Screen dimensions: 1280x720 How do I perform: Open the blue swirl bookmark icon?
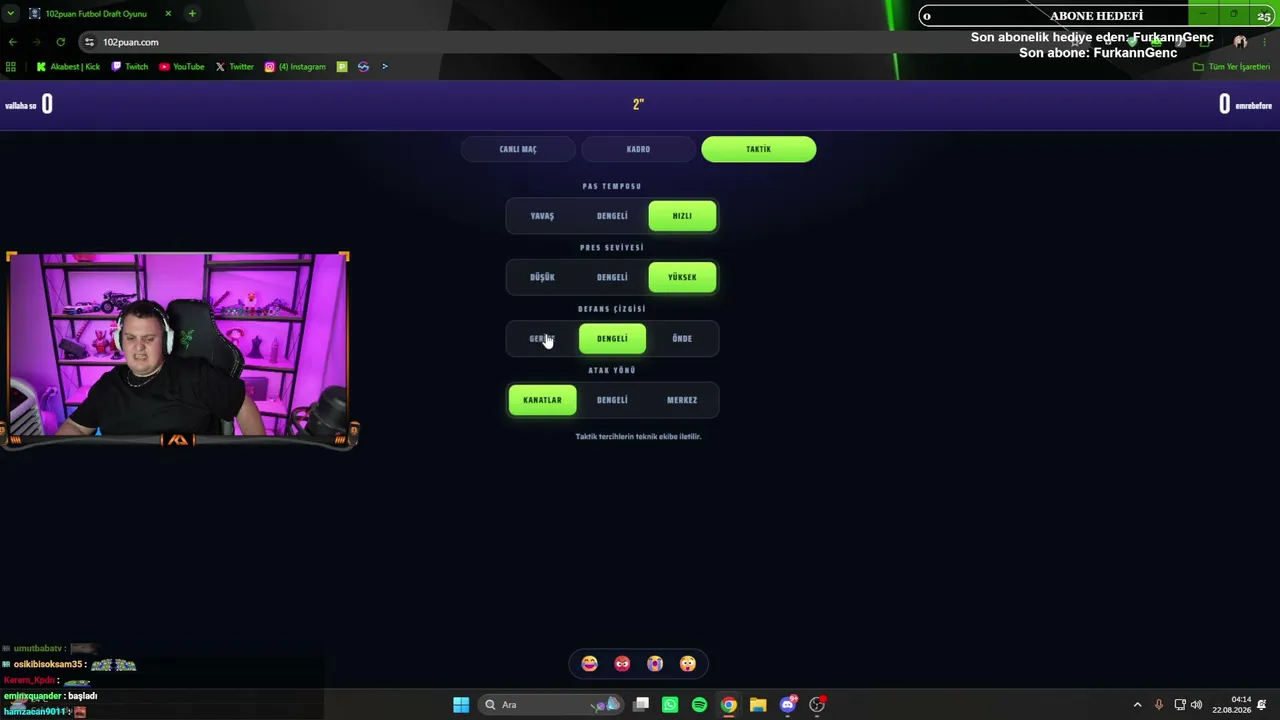point(363,67)
